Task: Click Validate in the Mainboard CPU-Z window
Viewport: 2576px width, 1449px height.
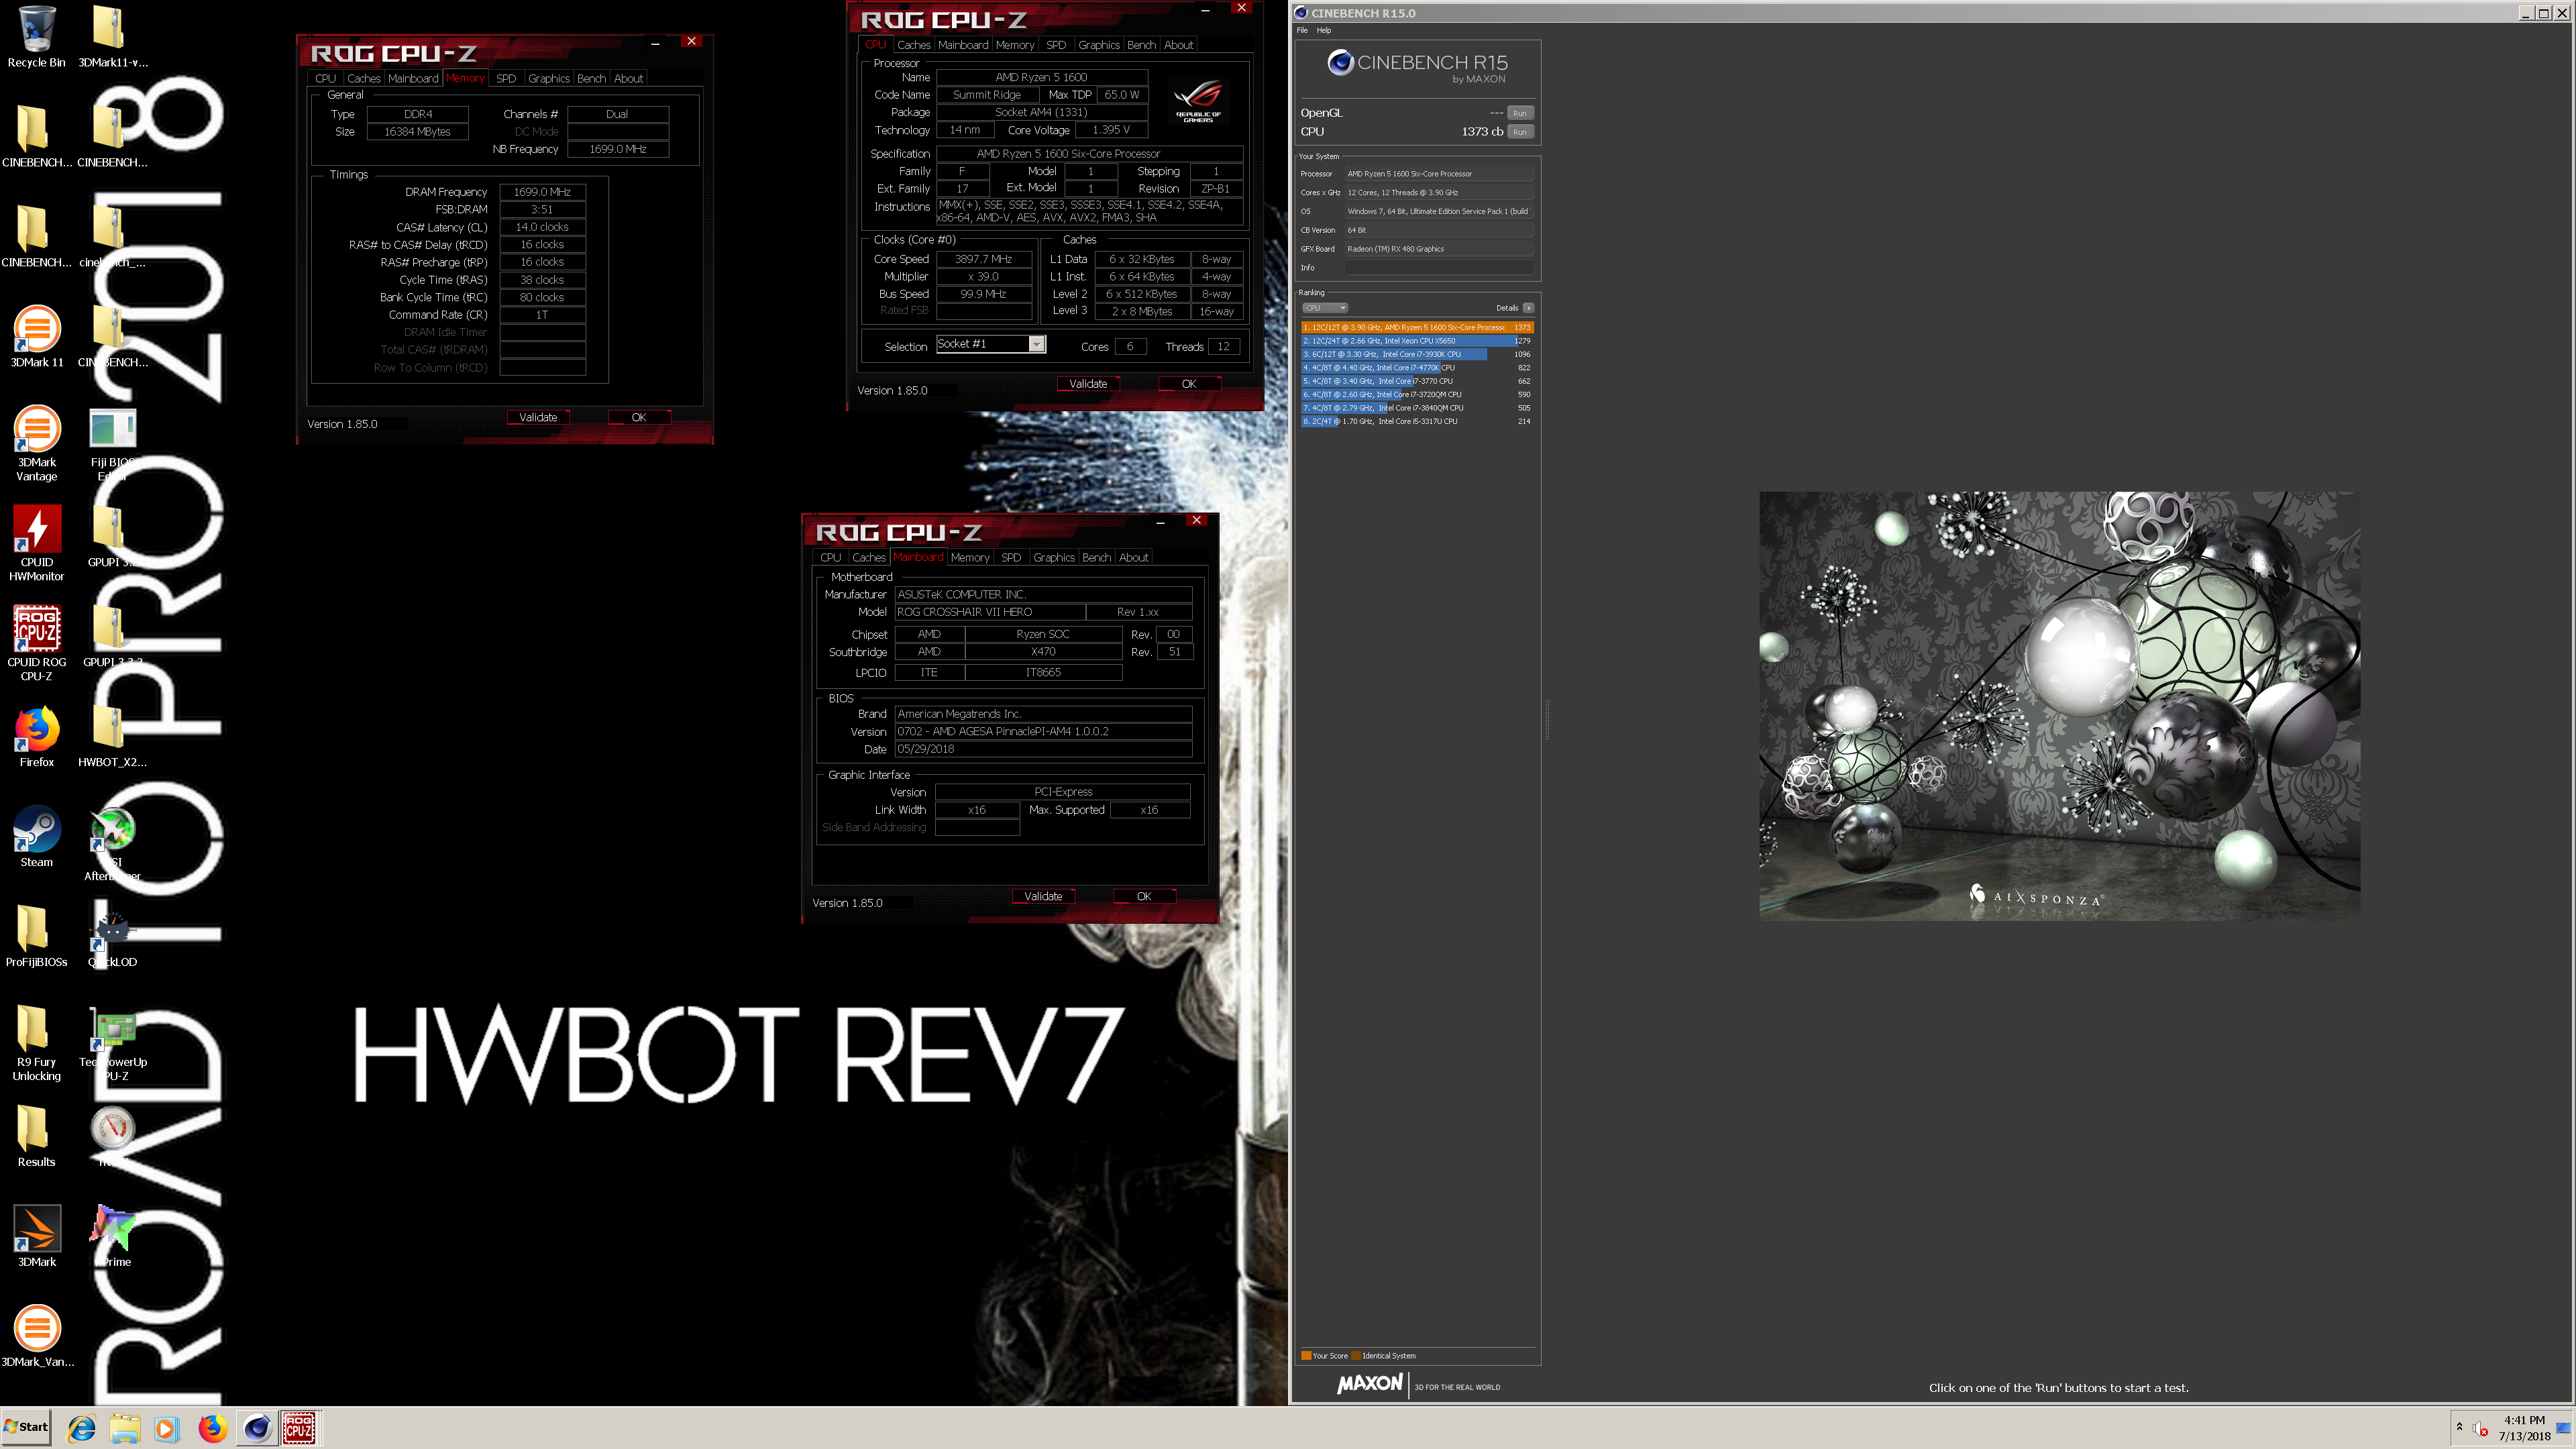Action: [x=1043, y=896]
